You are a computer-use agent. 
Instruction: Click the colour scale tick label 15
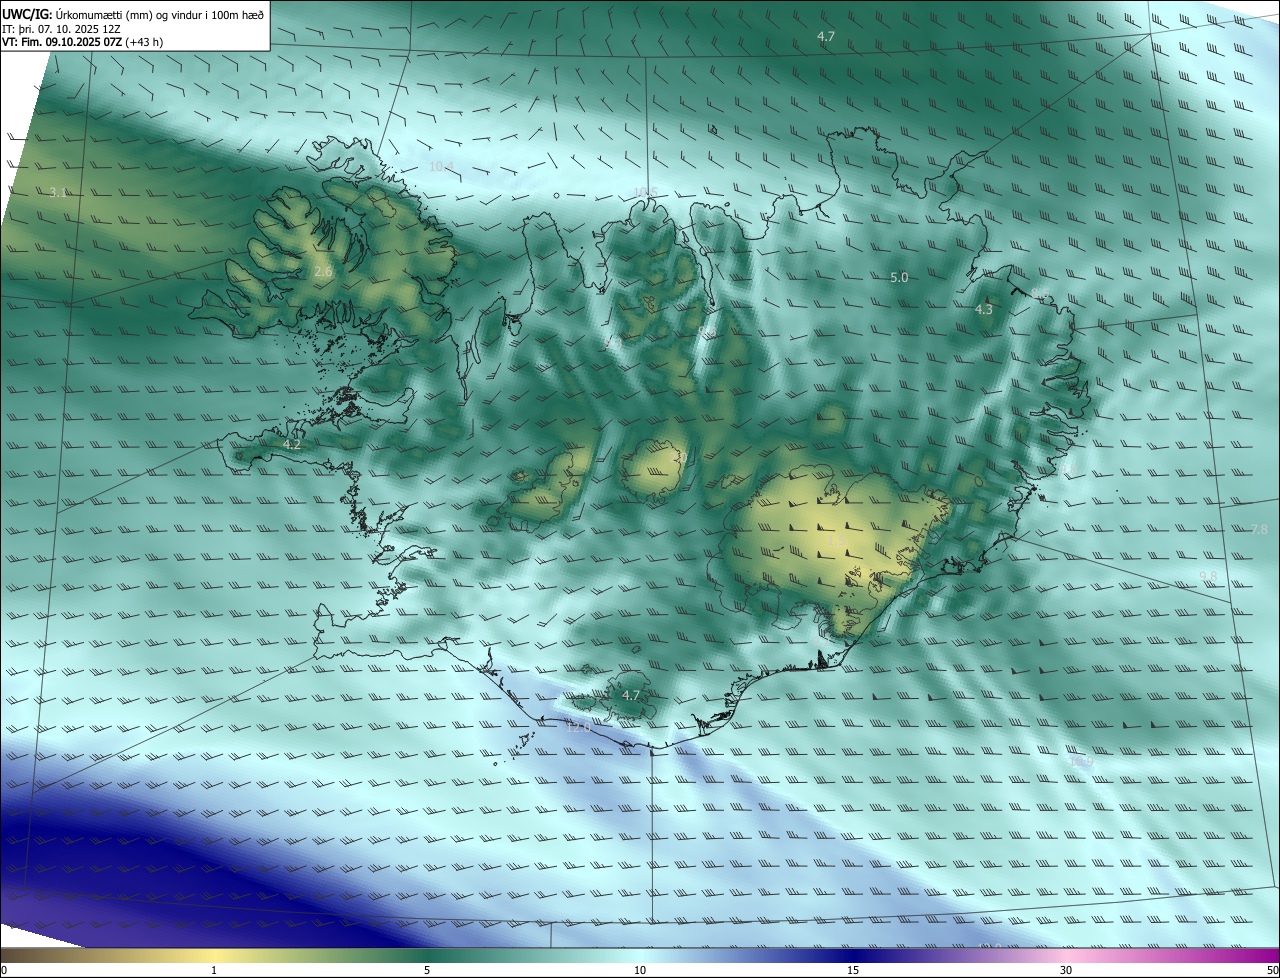click(x=853, y=970)
